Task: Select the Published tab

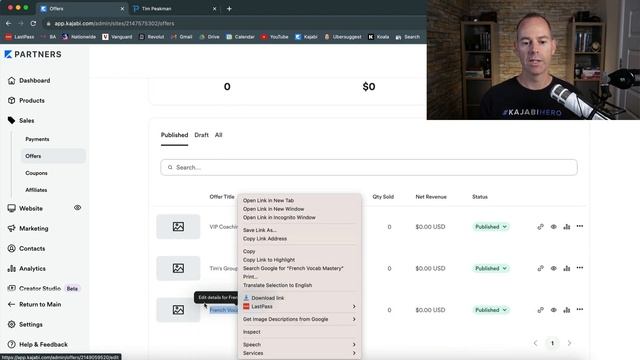Action: [x=174, y=135]
